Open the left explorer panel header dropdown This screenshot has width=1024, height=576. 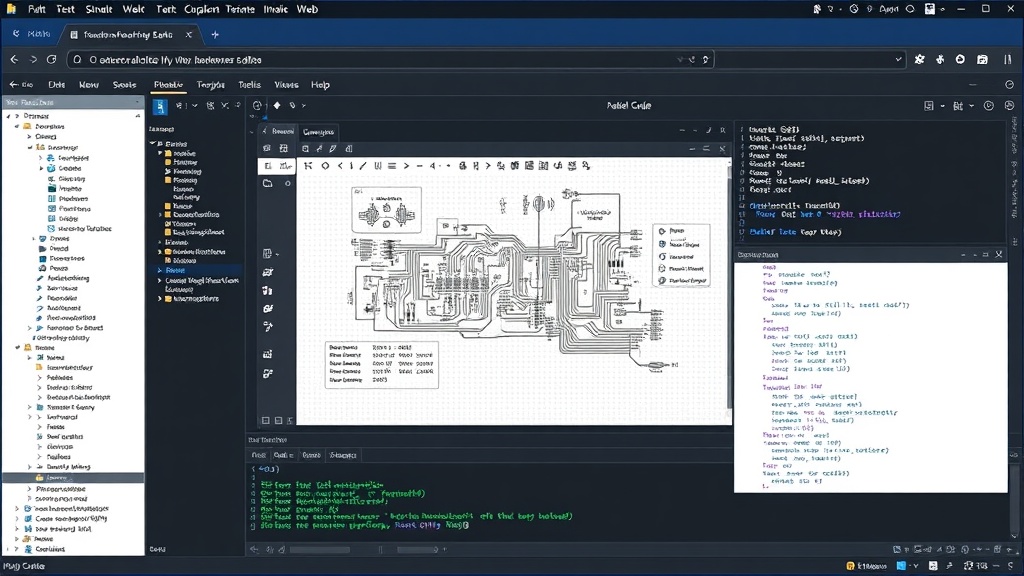[137, 103]
